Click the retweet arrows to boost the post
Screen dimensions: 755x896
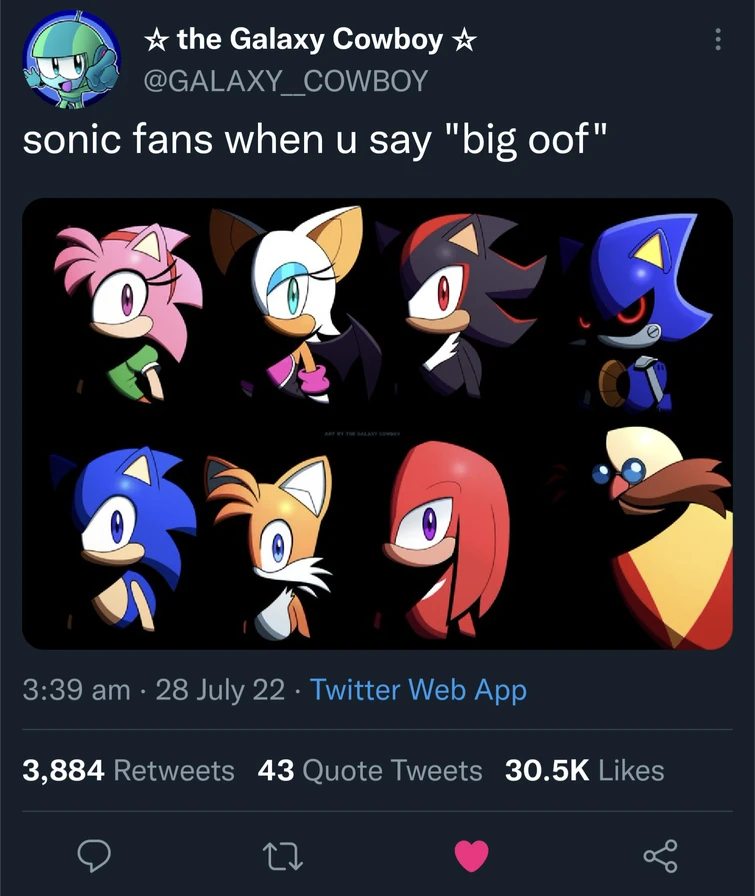pyautogui.click(x=284, y=857)
